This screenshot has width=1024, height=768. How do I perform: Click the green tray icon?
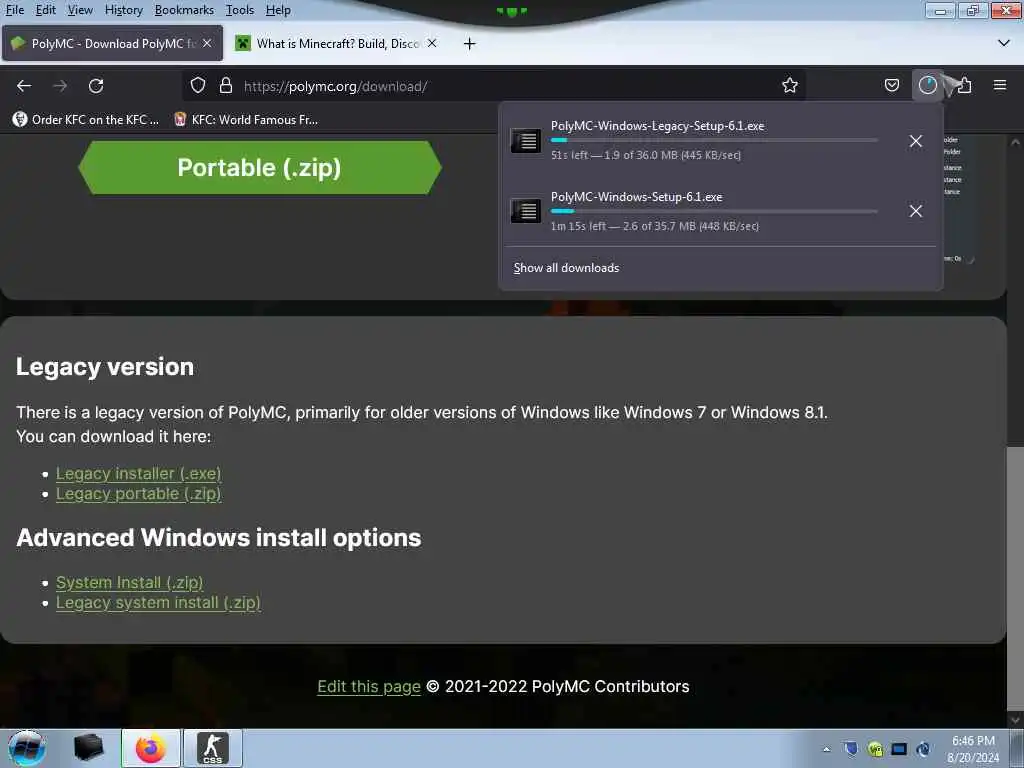point(875,749)
